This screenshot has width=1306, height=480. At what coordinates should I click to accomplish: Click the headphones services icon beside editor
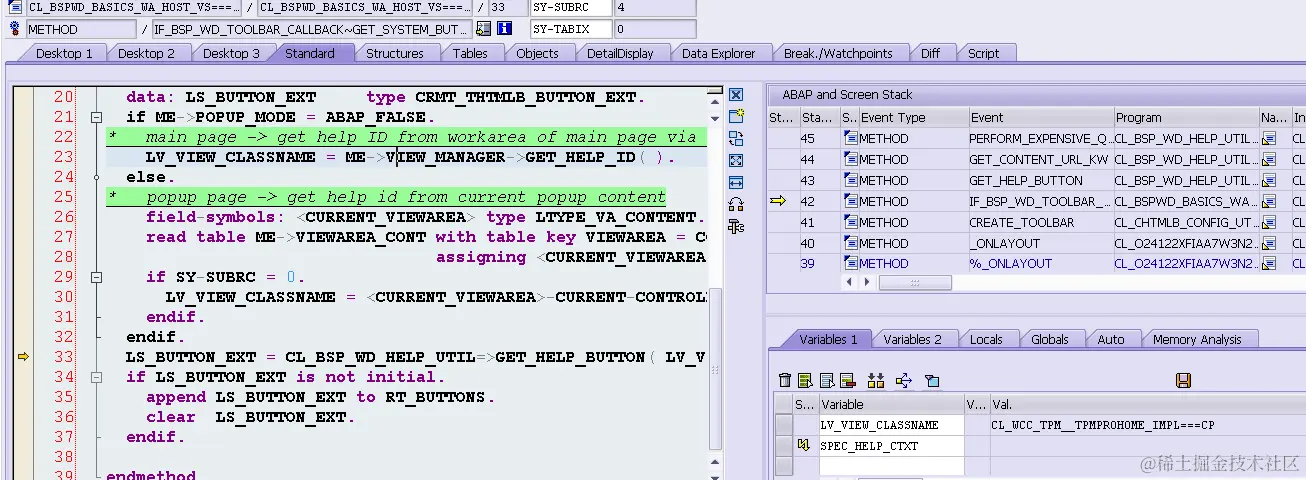[736, 205]
